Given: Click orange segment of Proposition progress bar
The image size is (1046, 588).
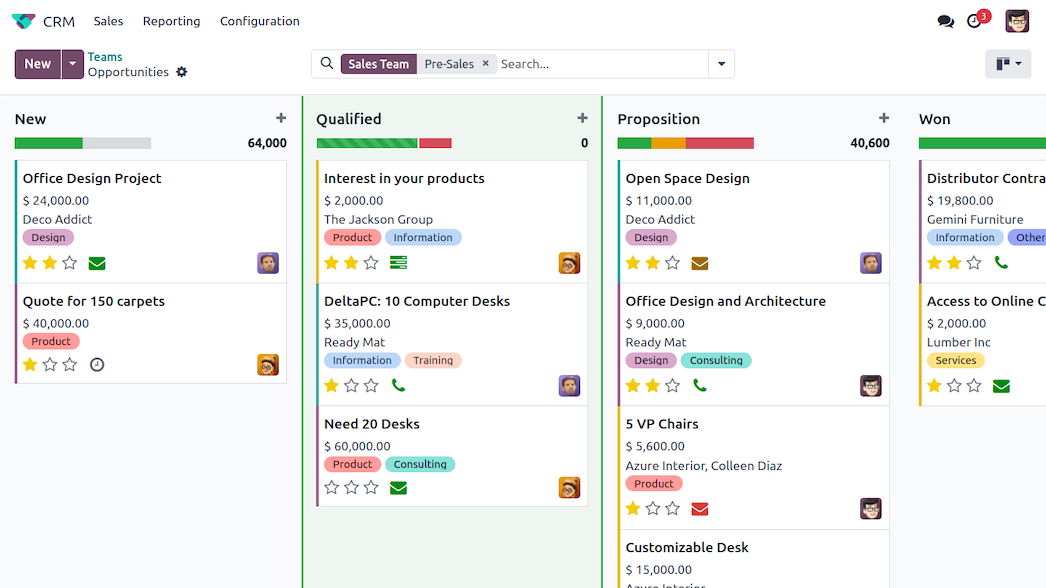Looking at the screenshot, I should tap(668, 143).
